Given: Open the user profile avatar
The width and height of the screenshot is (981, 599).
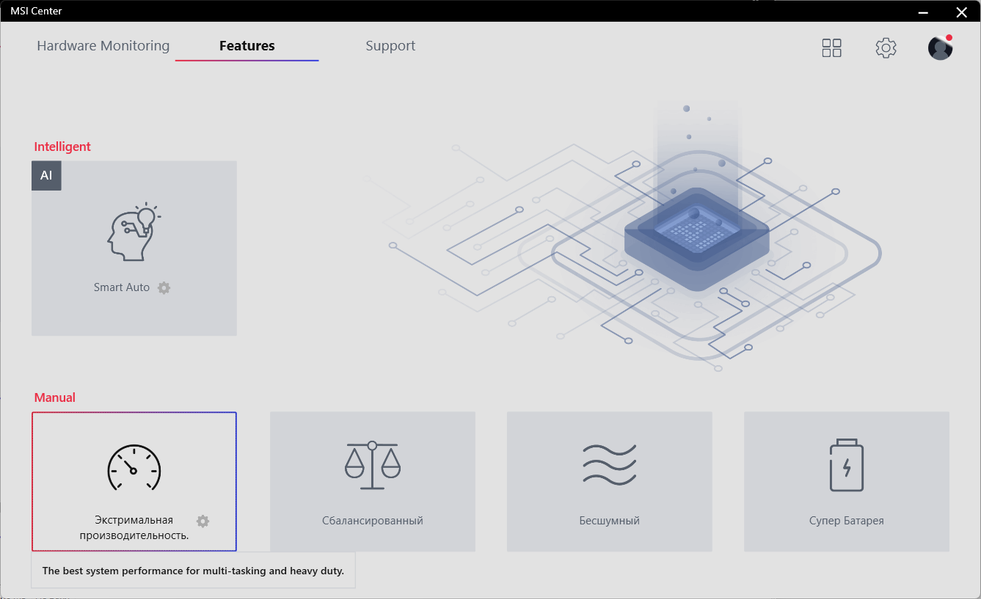Looking at the screenshot, I should 940,48.
